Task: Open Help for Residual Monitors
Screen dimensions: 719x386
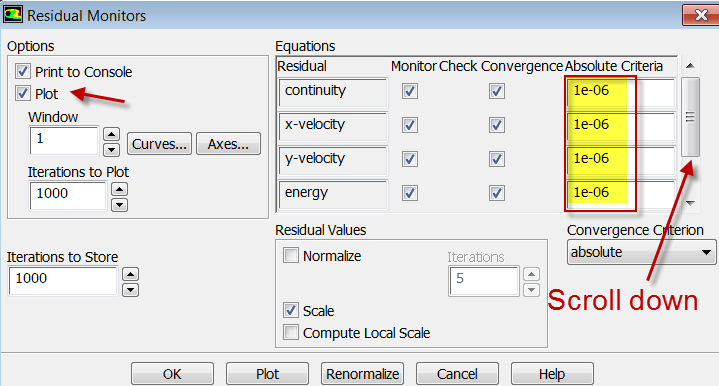Action: (x=552, y=374)
